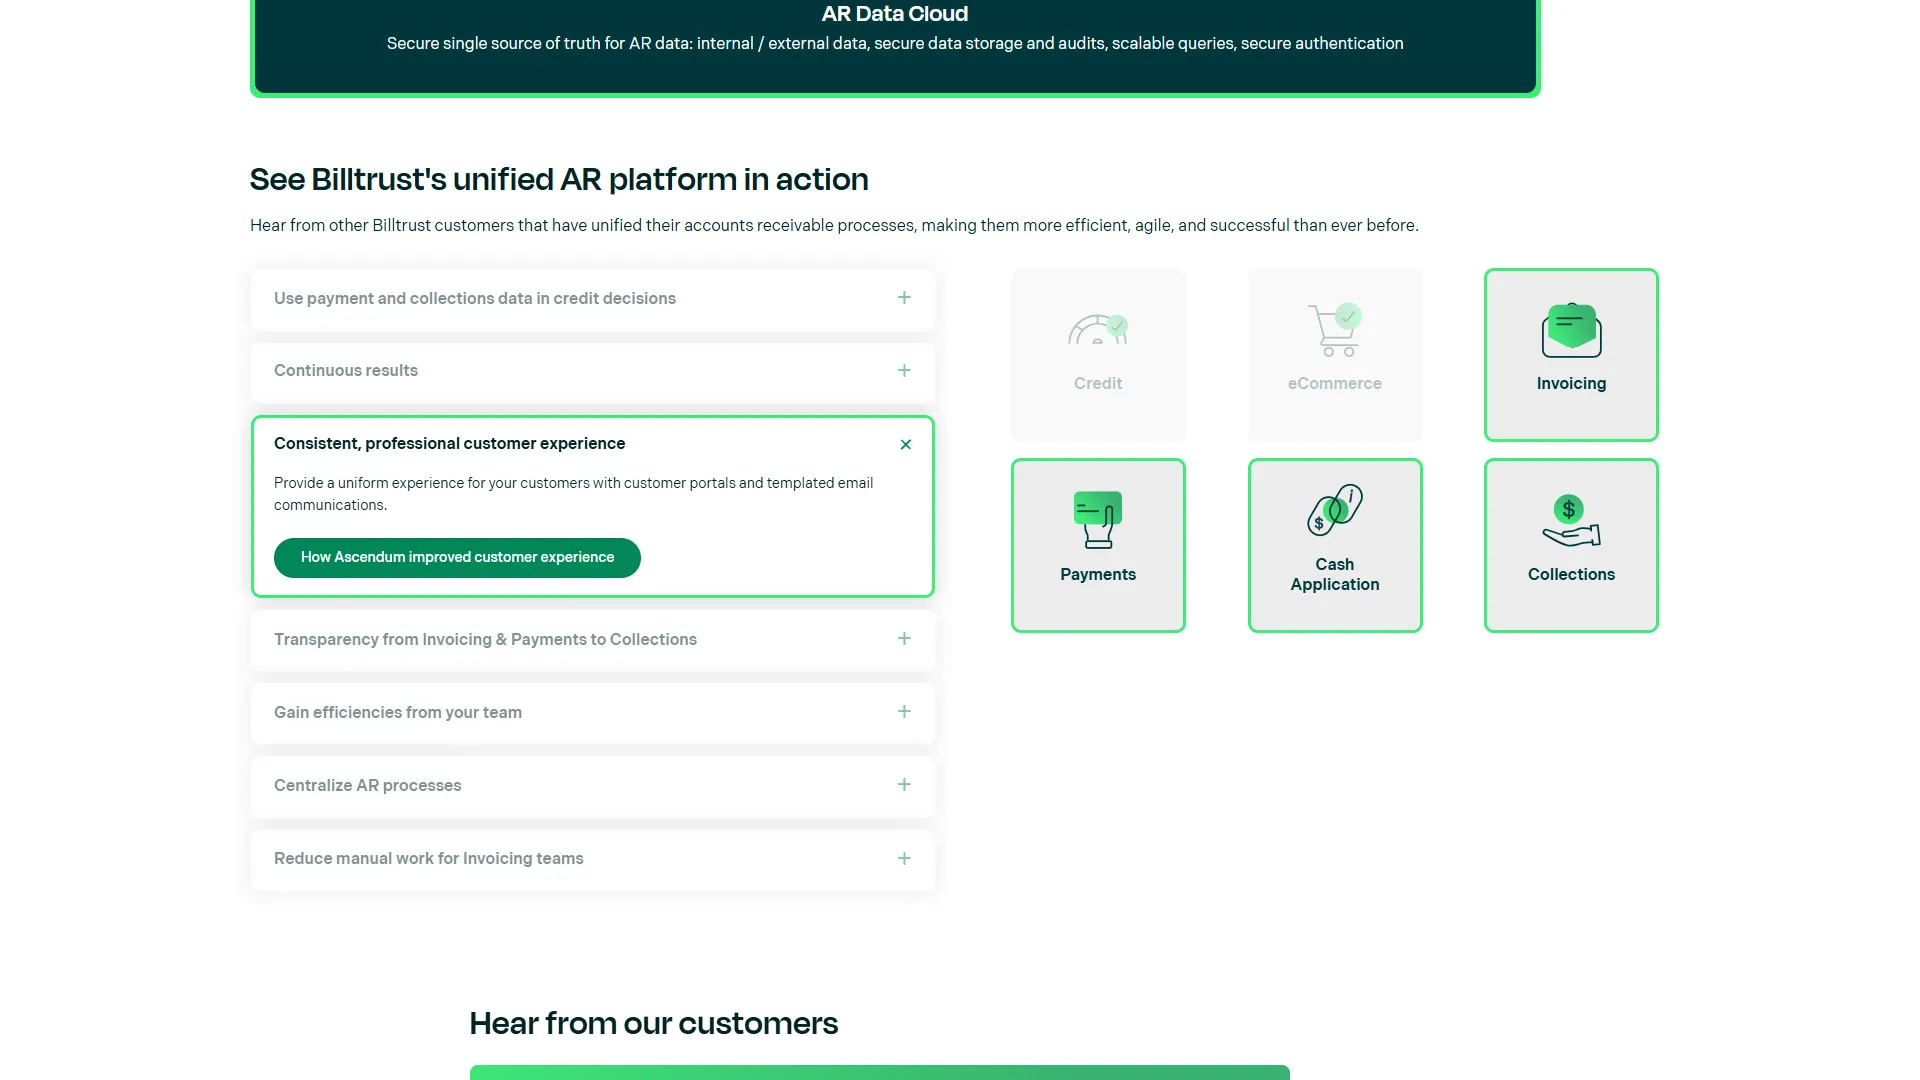
Task: Click 'Transparency from Invoicing & Payments to Collections' title
Action: [485, 640]
